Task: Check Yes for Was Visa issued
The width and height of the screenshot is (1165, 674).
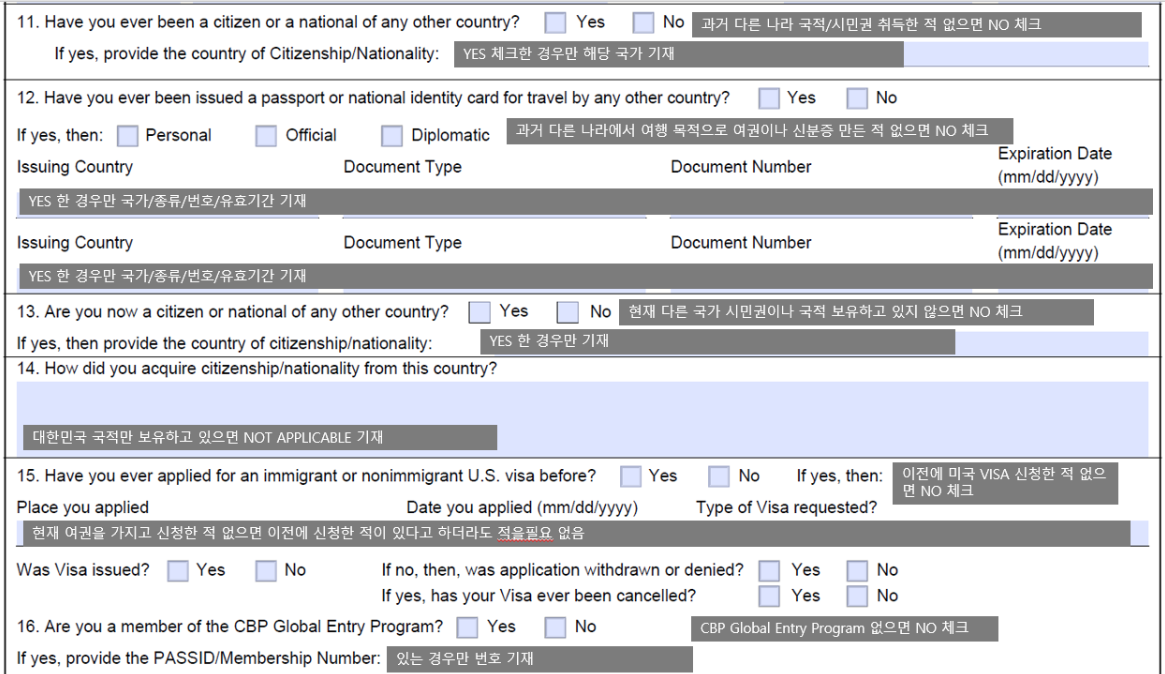Action: (x=178, y=571)
